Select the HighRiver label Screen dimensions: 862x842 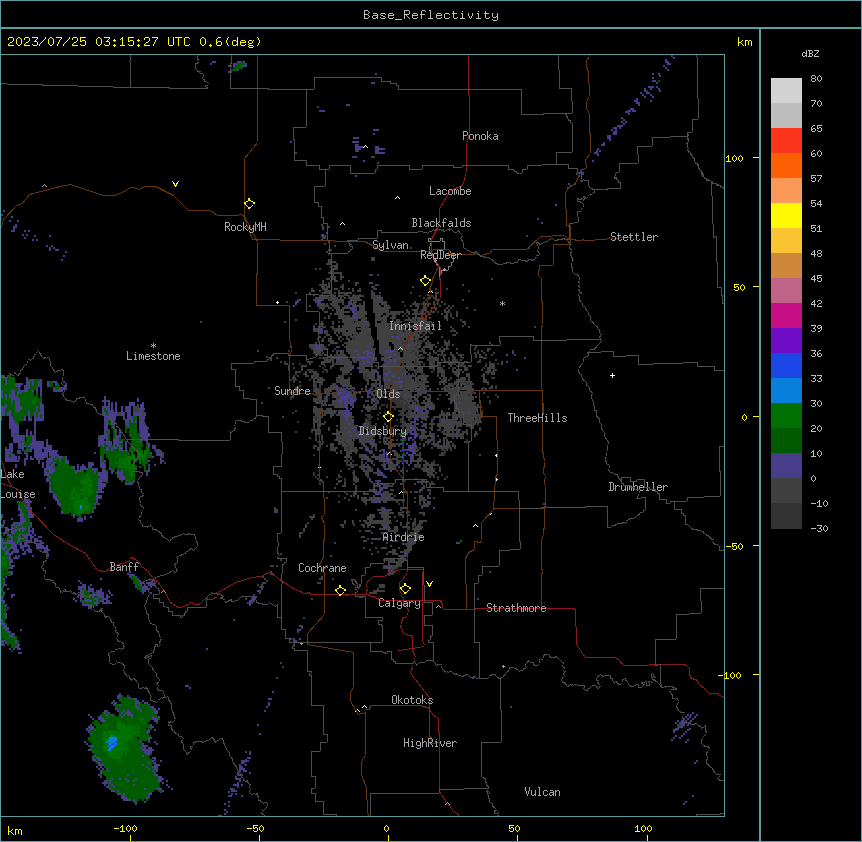pos(430,743)
